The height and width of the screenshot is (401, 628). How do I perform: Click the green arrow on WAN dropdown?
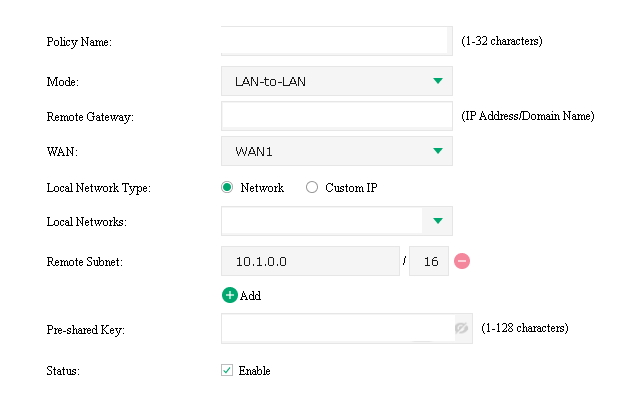tap(437, 151)
